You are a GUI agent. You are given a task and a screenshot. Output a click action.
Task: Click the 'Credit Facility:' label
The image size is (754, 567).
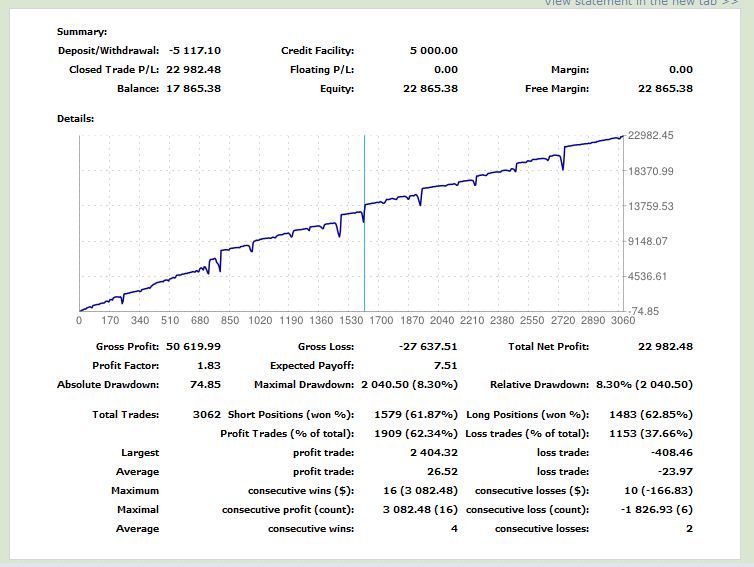[317, 50]
